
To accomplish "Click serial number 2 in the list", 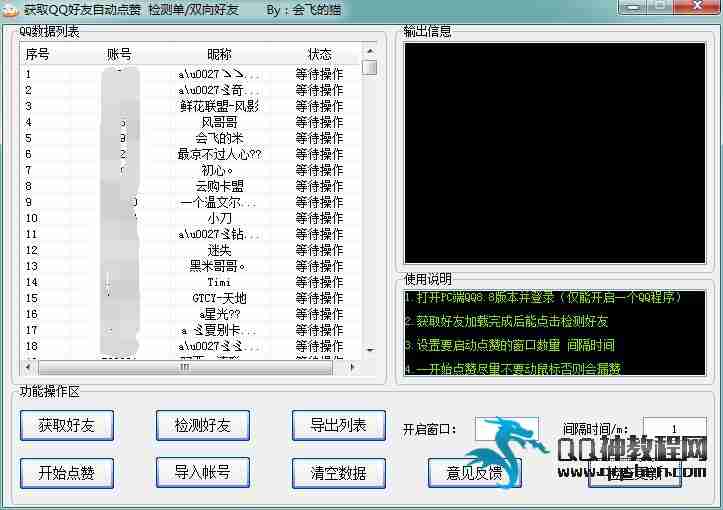I will pyautogui.click(x=28, y=90).
